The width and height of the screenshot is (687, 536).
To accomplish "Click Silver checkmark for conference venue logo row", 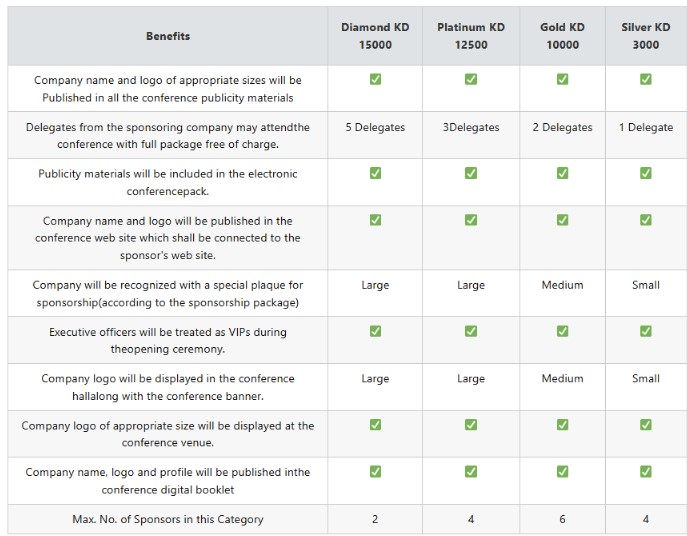I will [x=645, y=425].
